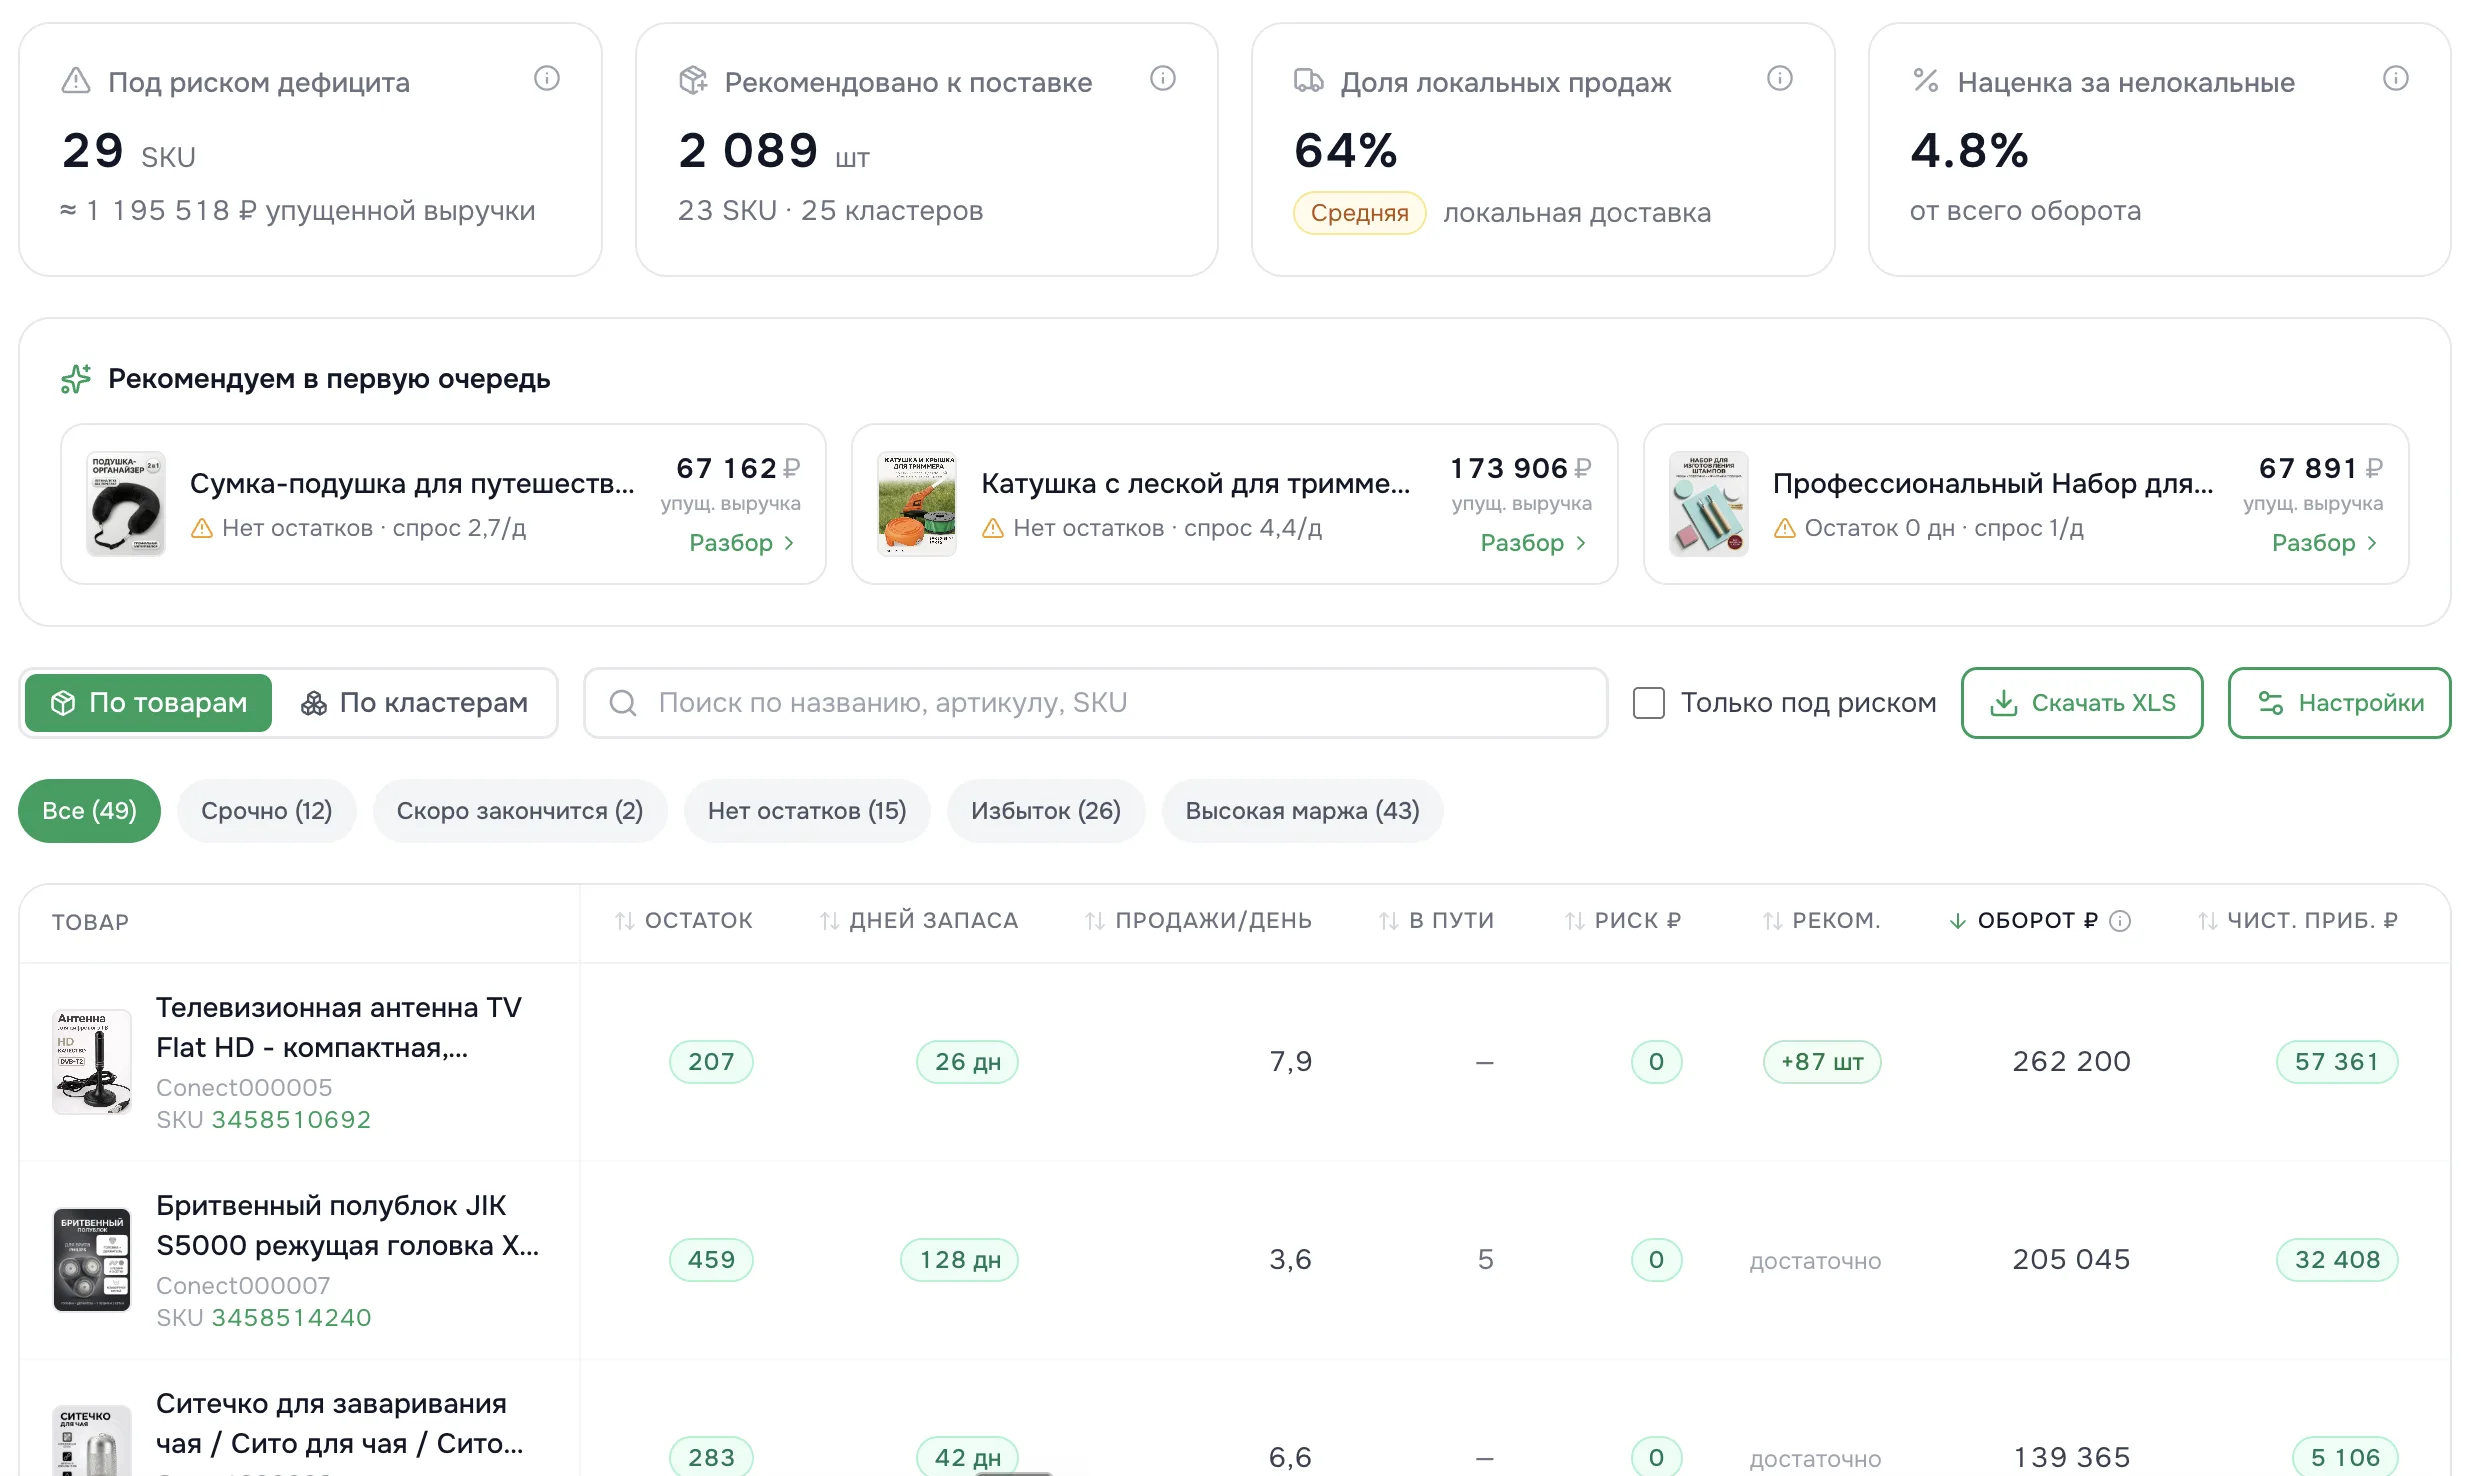The image size is (2468, 1476).
Task: Open 'Разбор' link for Сумка-подушка
Action: (x=743, y=543)
